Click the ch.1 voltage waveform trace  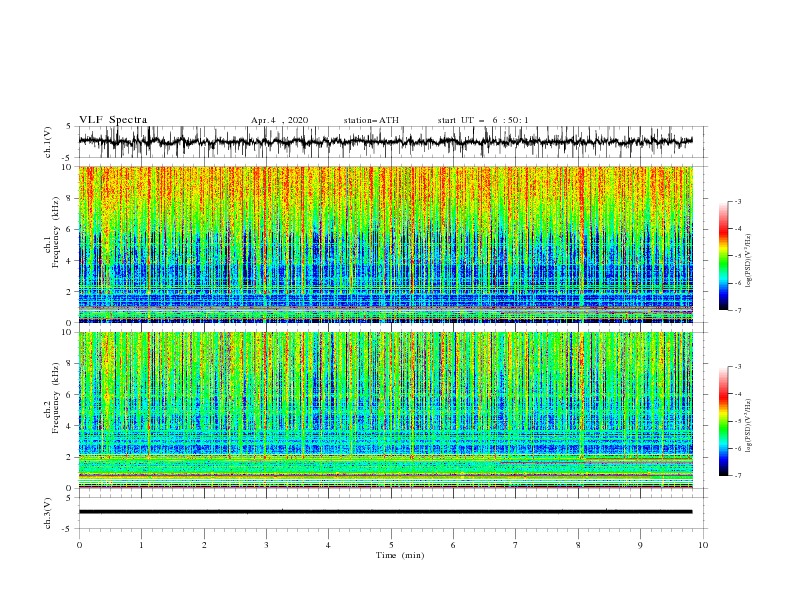pyautogui.click(x=385, y=141)
